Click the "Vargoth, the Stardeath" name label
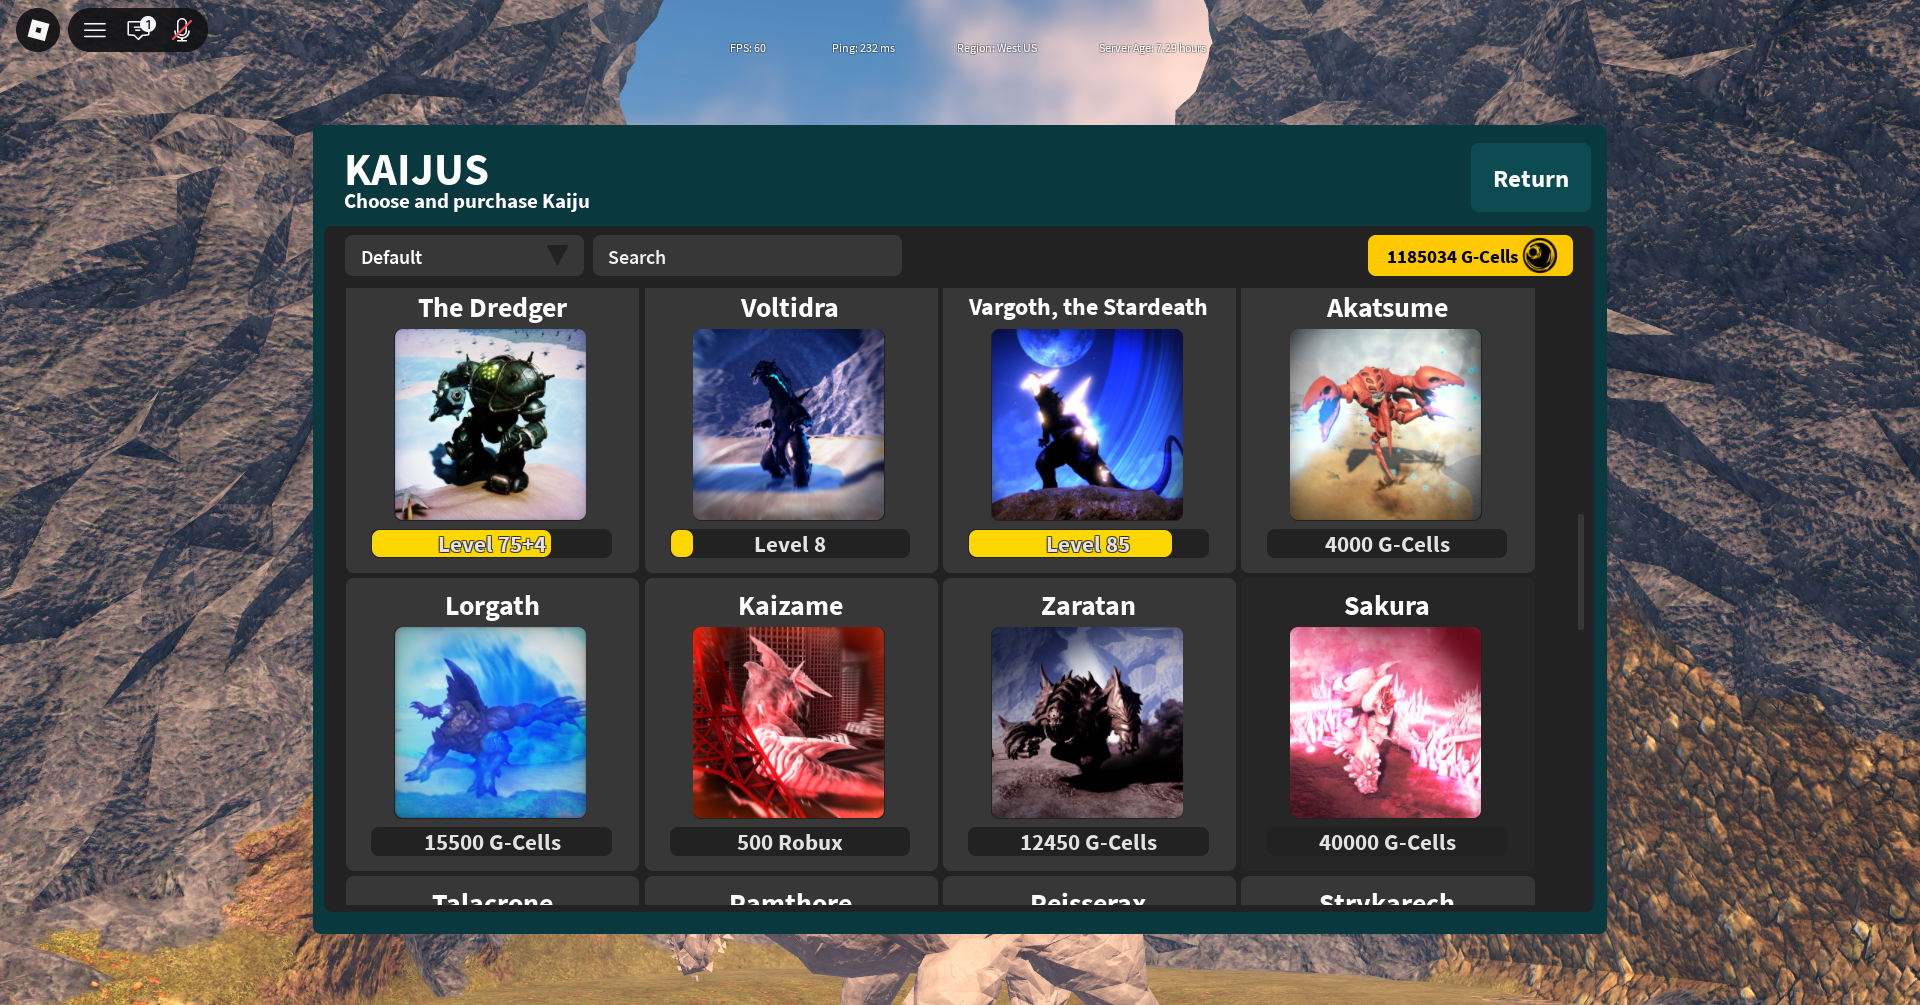 point(1088,307)
